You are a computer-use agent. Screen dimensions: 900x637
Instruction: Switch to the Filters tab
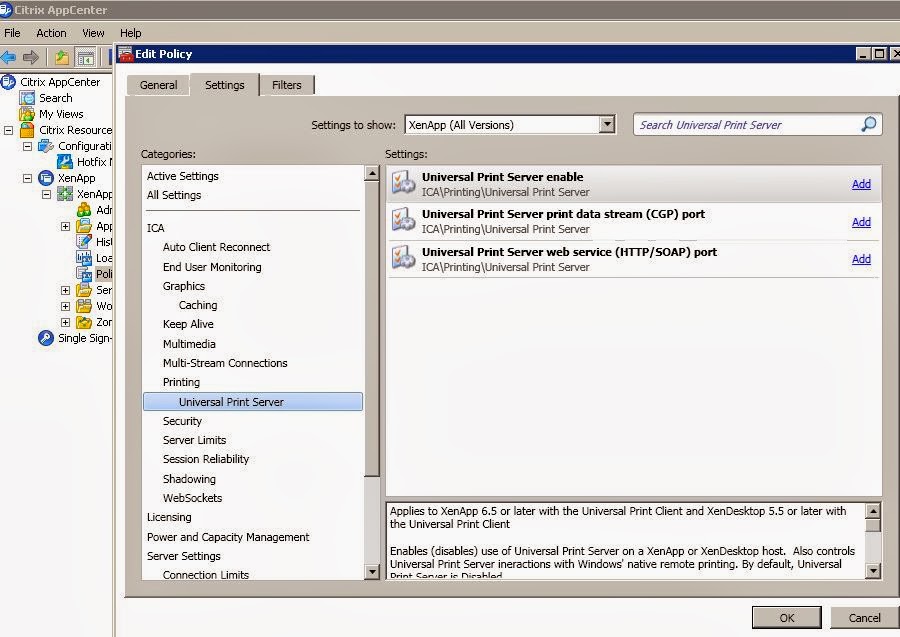click(286, 85)
